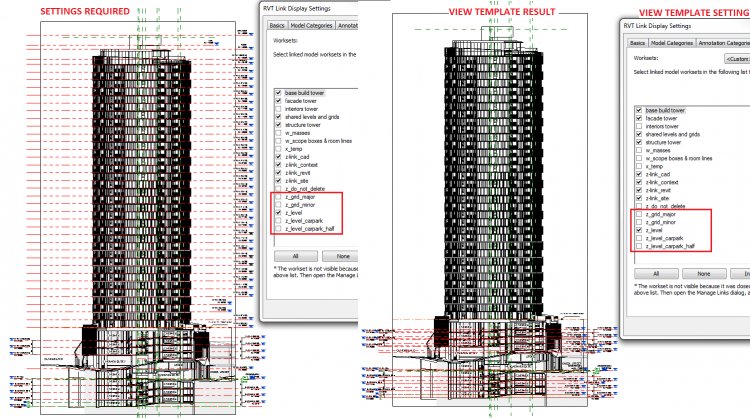Check 'z_do_not_delete' in Settings Required dialog
Image resolution: width=750 pixels, height=418 pixels.
278,189
